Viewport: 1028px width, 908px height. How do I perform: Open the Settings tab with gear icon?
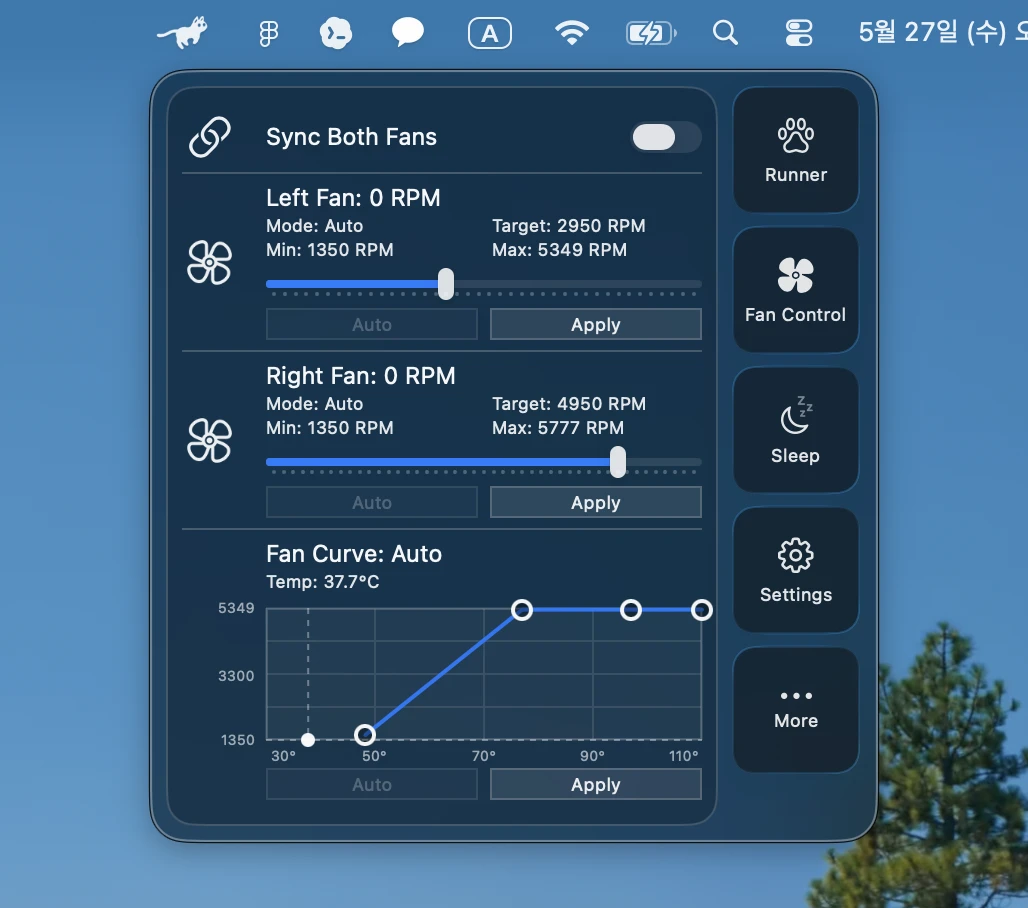(x=795, y=569)
